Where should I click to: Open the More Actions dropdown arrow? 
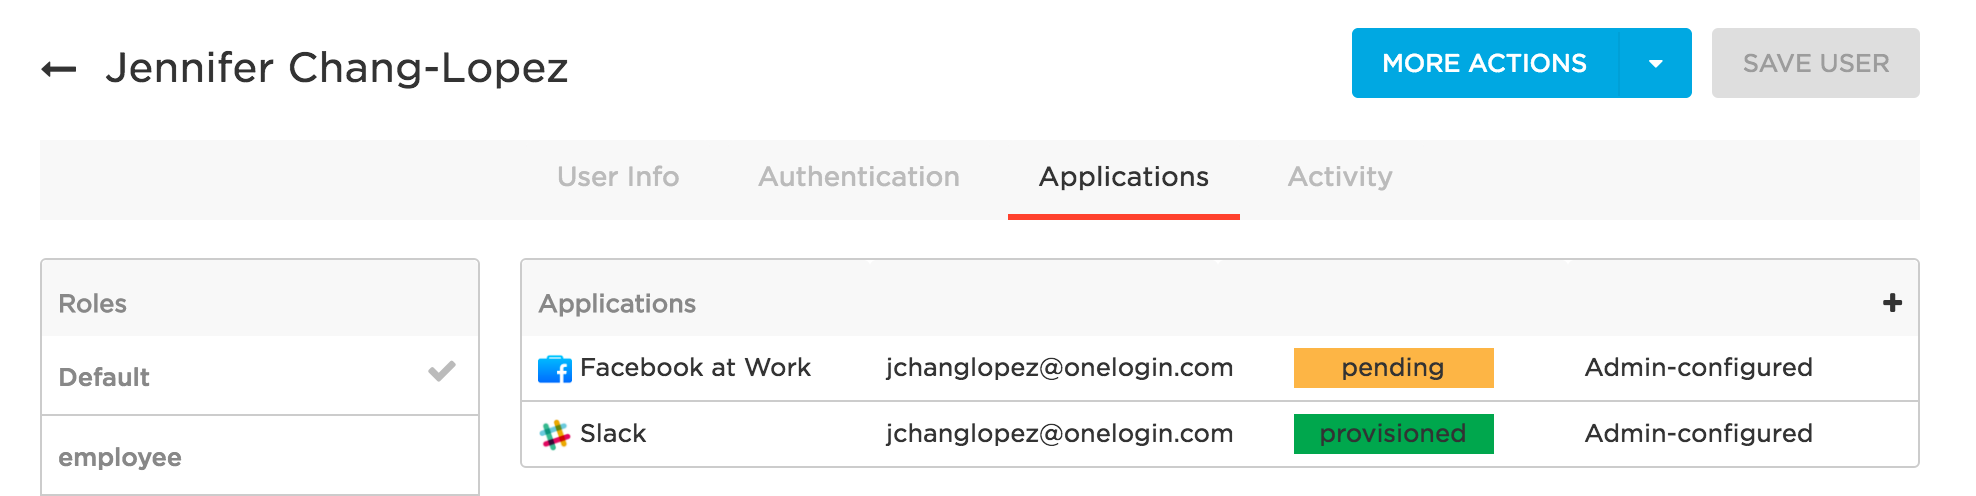pyautogui.click(x=1655, y=63)
